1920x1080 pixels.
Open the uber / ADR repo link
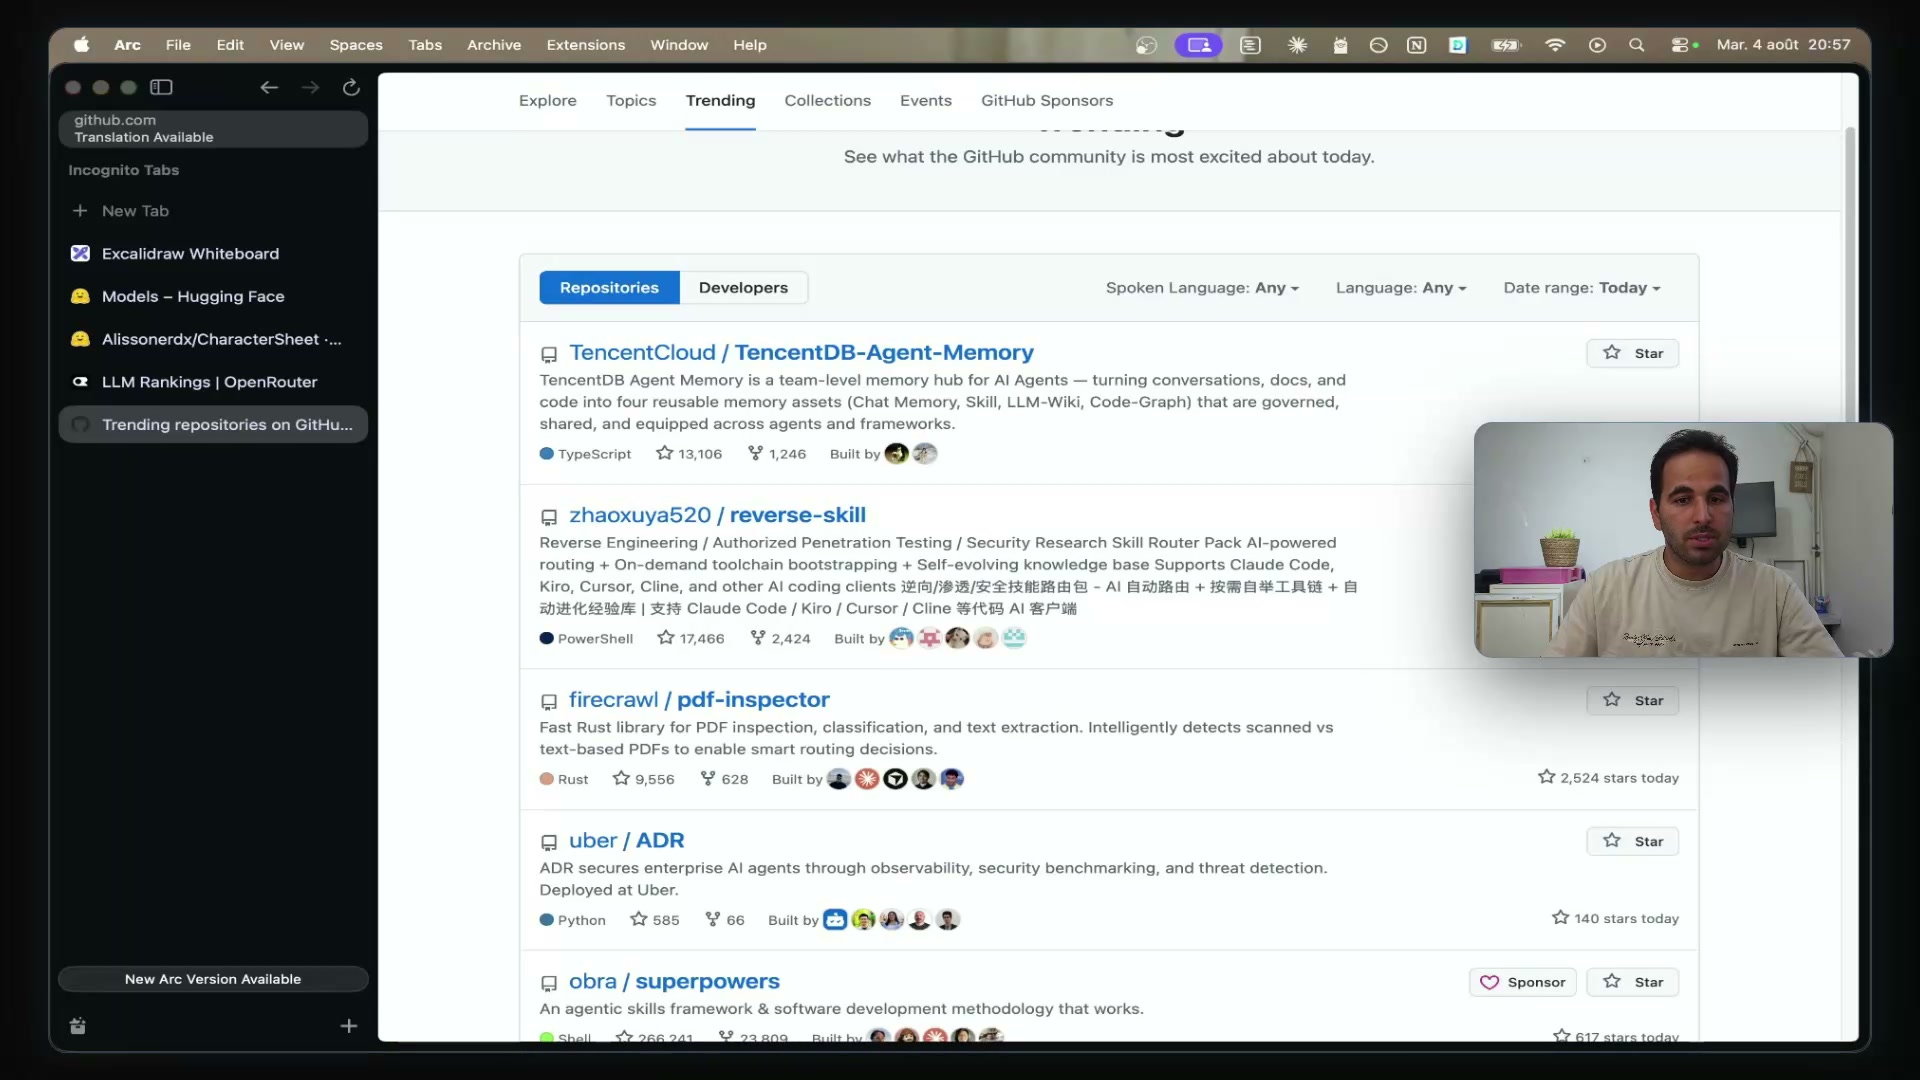(x=626, y=840)
